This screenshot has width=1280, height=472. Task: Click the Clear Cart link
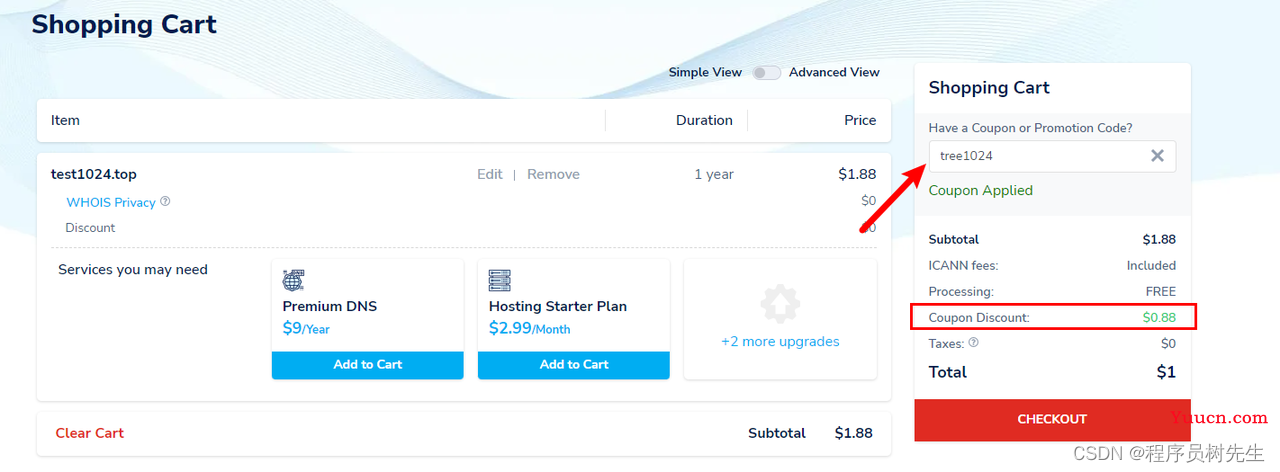click(90, 433)
